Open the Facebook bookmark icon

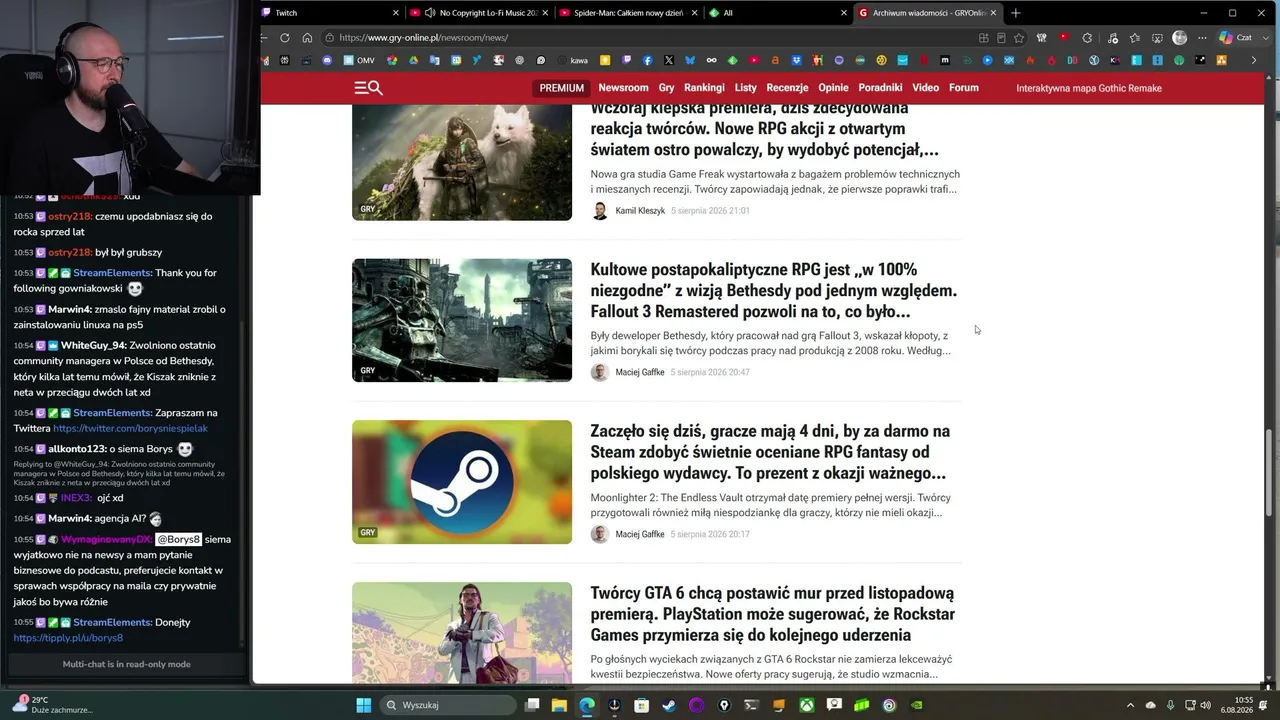[649, 61]
